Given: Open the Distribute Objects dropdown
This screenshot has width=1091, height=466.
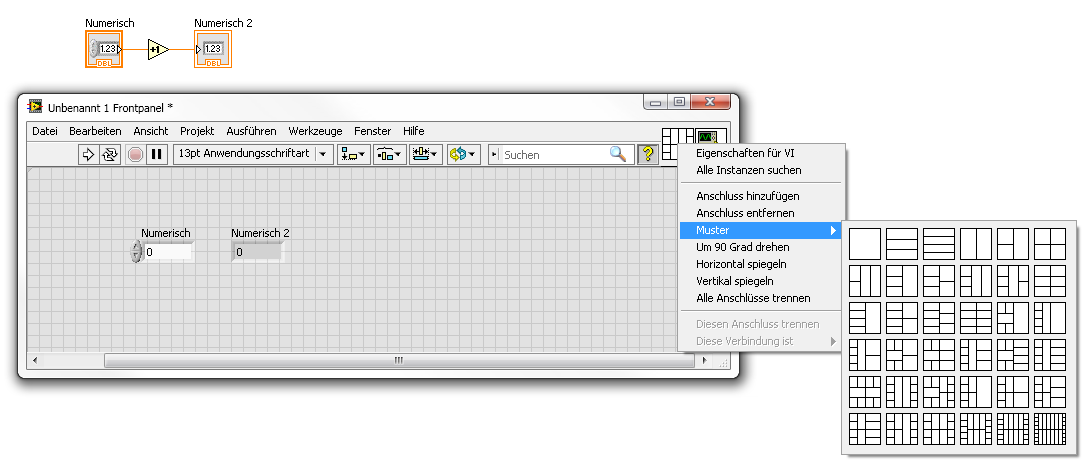Looking at the screenshot, I should [390, 154].
